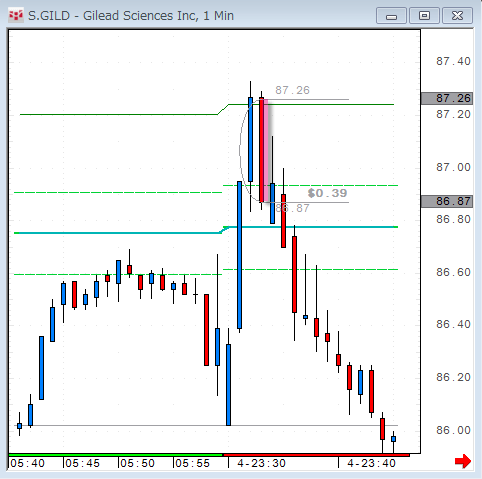Click the red chart icon in title bar
482x479 pixels.
pyautogui.click(x=16, y=16)
